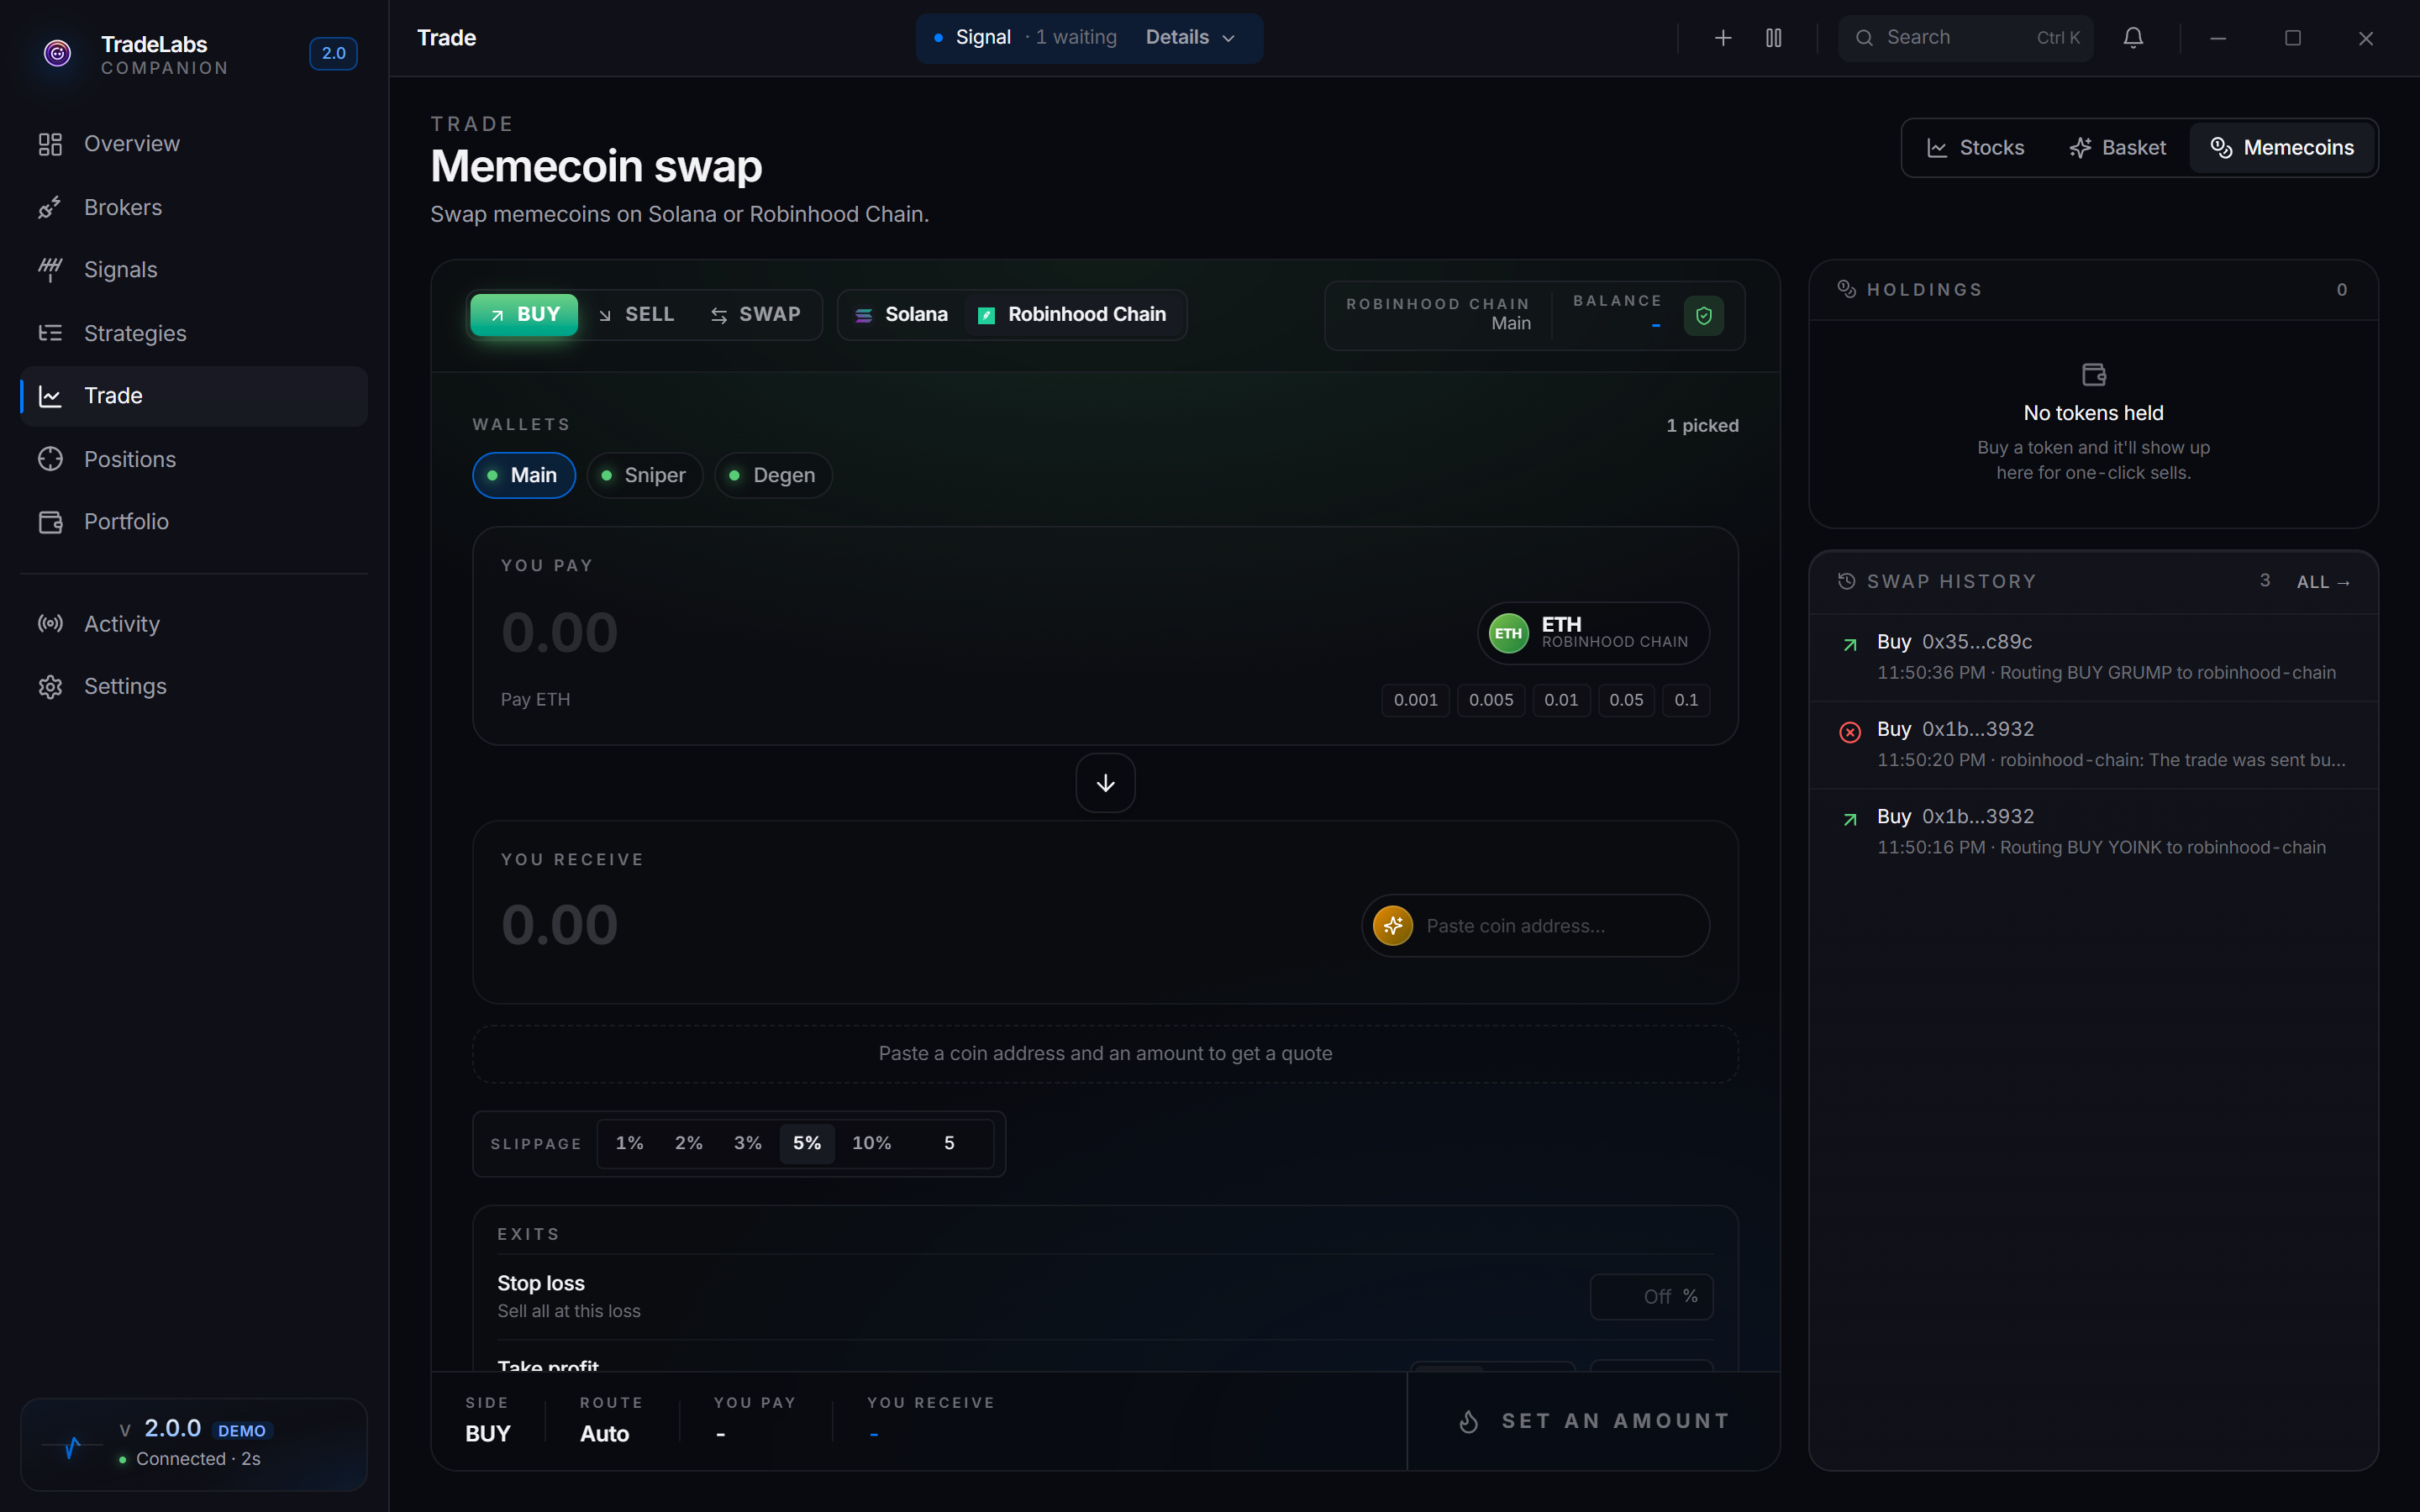Toggle the Main wallet chip
This screenshot has height=1512, width=2420.
point(524,475)
